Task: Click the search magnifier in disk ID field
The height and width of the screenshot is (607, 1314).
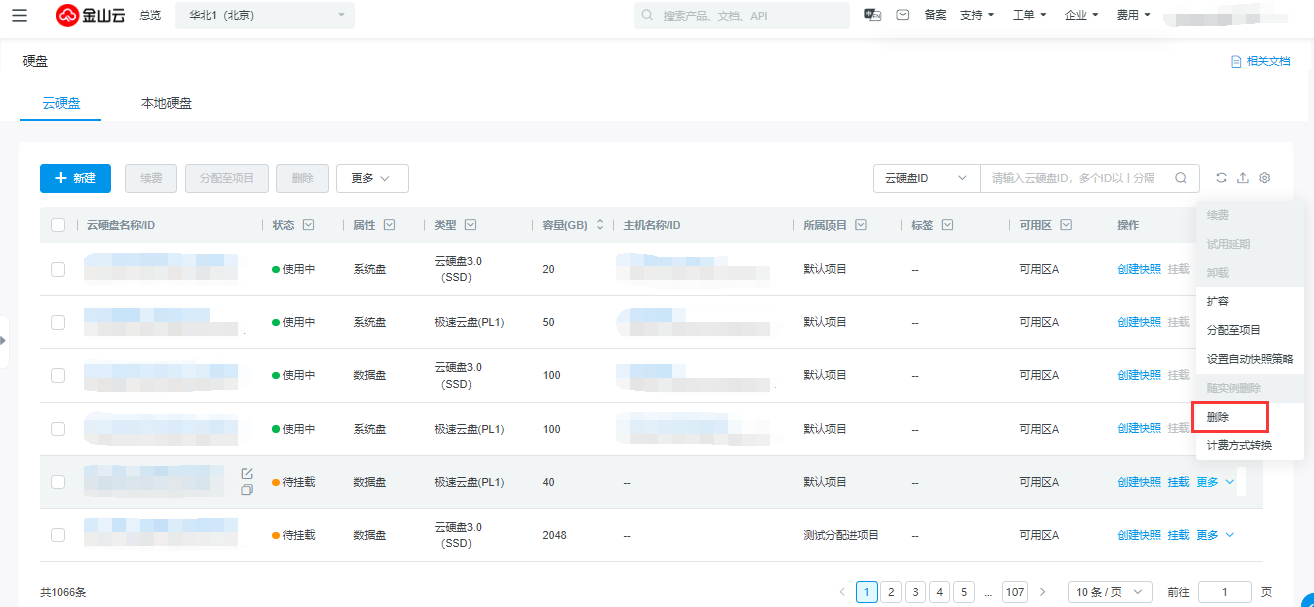Action: (x=1181, y=178)
